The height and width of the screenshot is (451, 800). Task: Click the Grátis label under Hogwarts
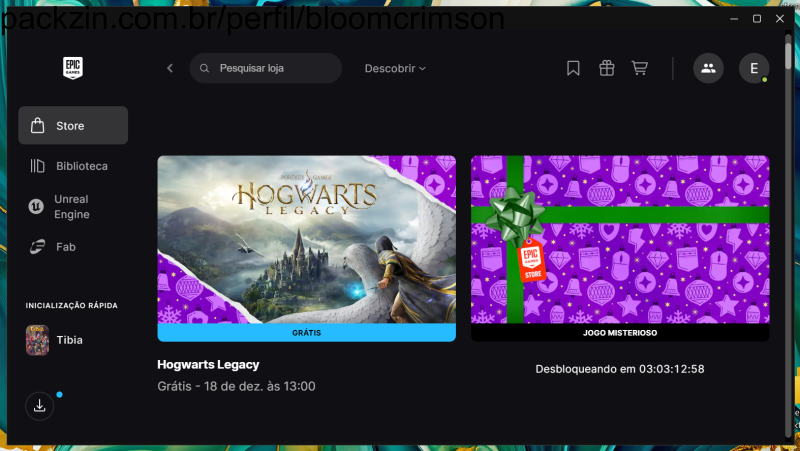click(x=306, y=332)
